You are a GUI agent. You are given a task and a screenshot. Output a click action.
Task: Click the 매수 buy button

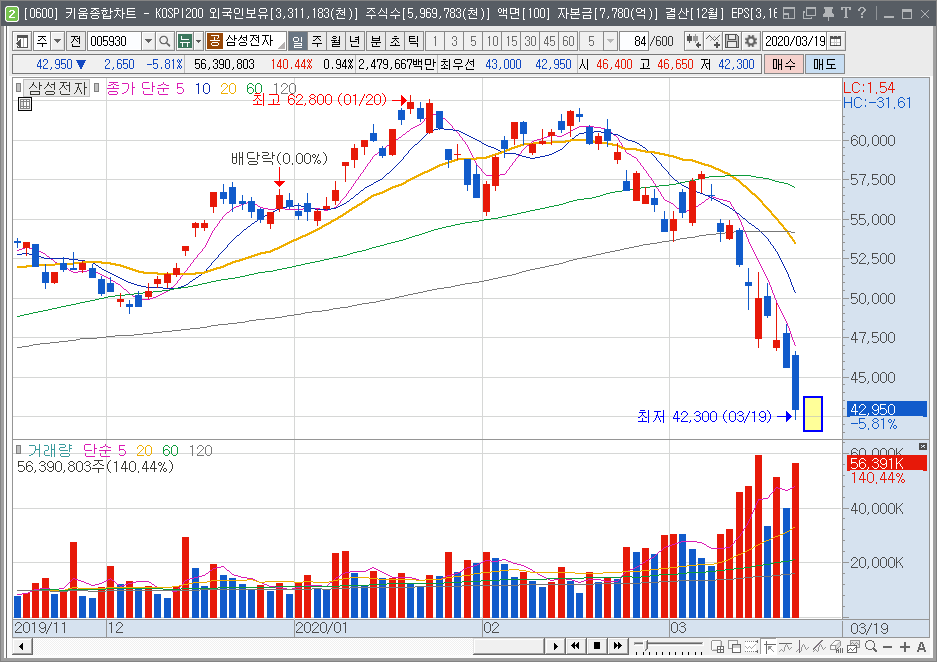(x=783, y=65)
